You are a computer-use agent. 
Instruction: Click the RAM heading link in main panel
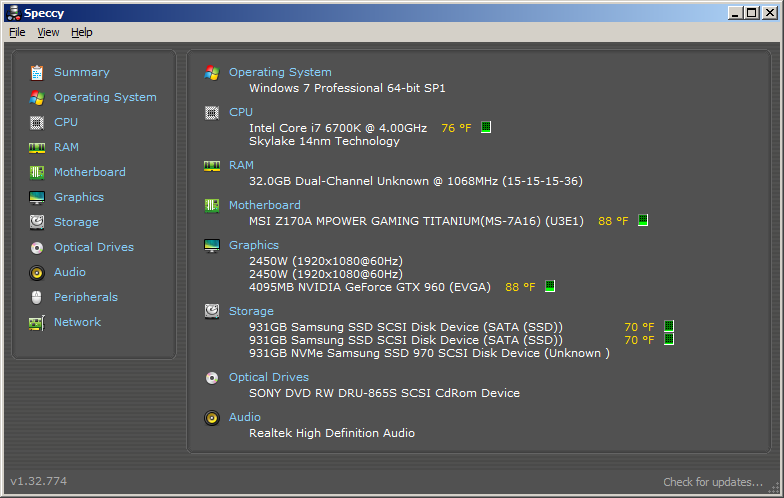242,165
